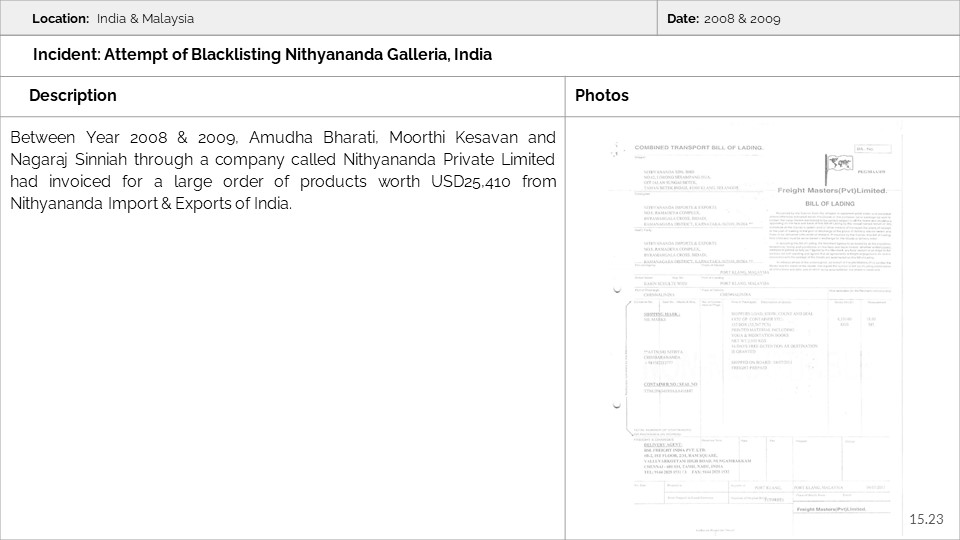The height and width of the screenshot is (540, 960).
Task: Click the Photos column header
Action: [602, 96]
